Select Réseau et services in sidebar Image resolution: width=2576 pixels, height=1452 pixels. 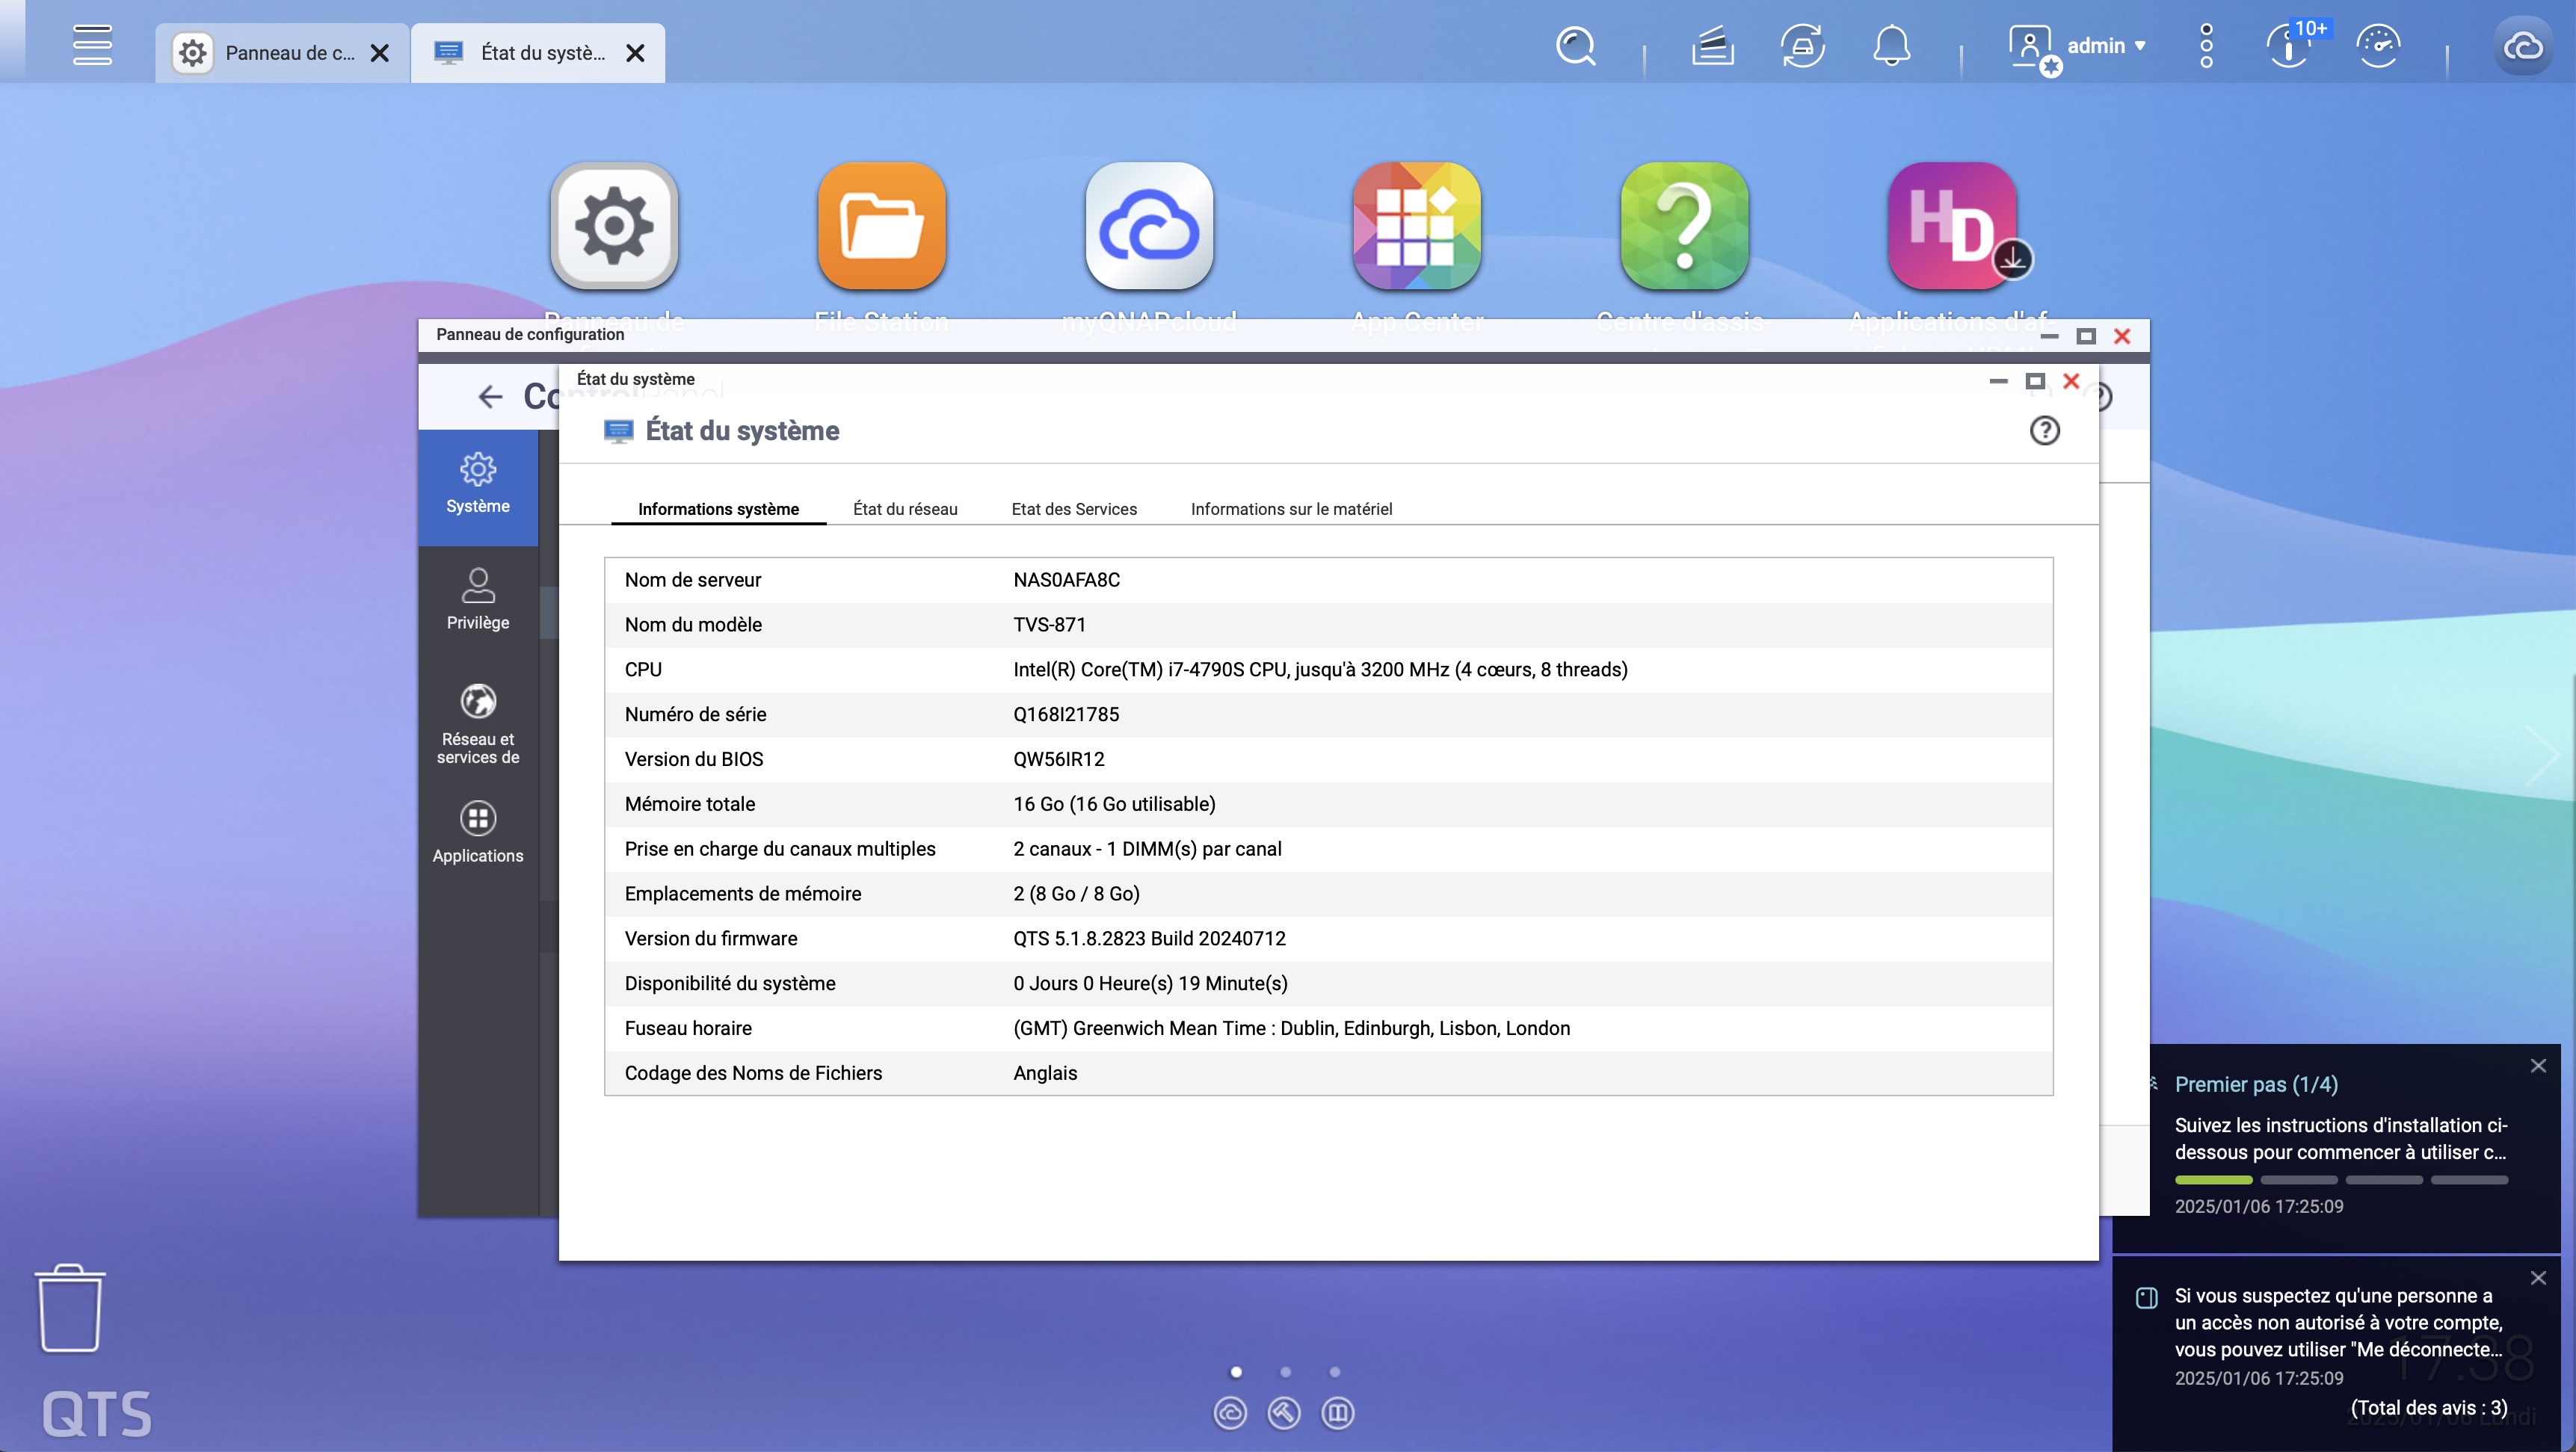tap(478, 725)
